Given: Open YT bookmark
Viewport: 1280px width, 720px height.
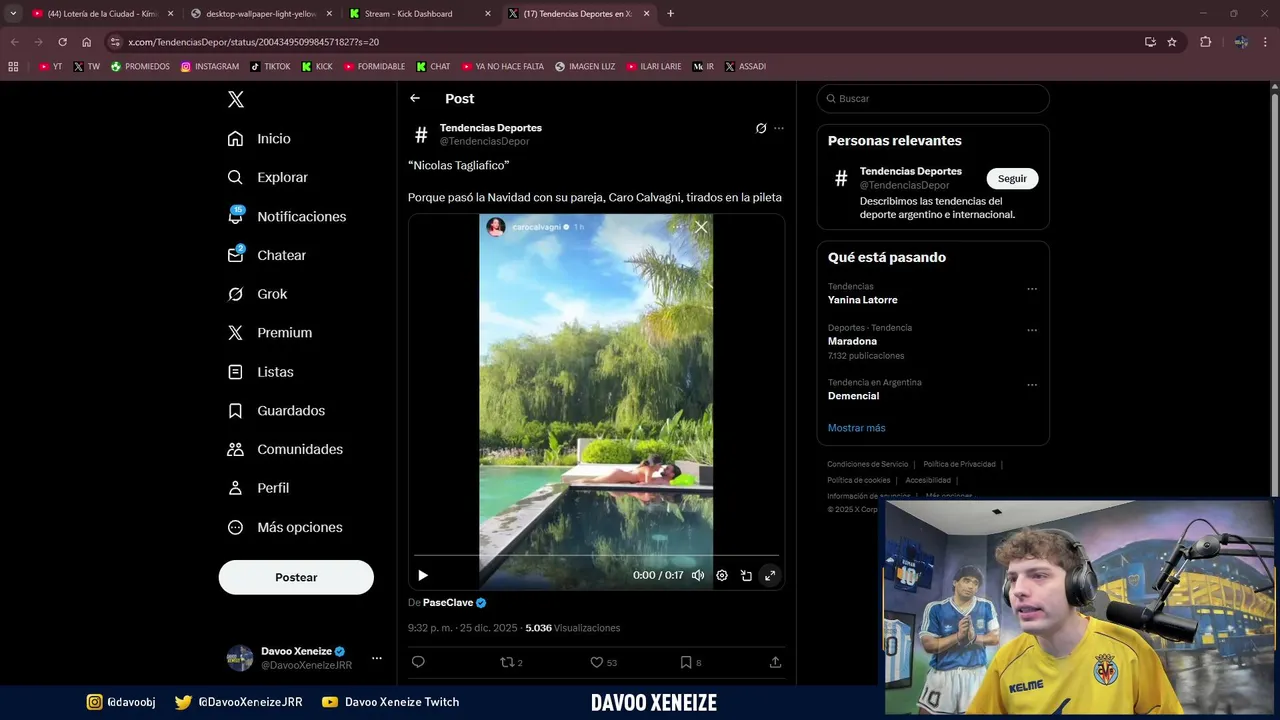Looking at the screenshot, I should point(50,67).
